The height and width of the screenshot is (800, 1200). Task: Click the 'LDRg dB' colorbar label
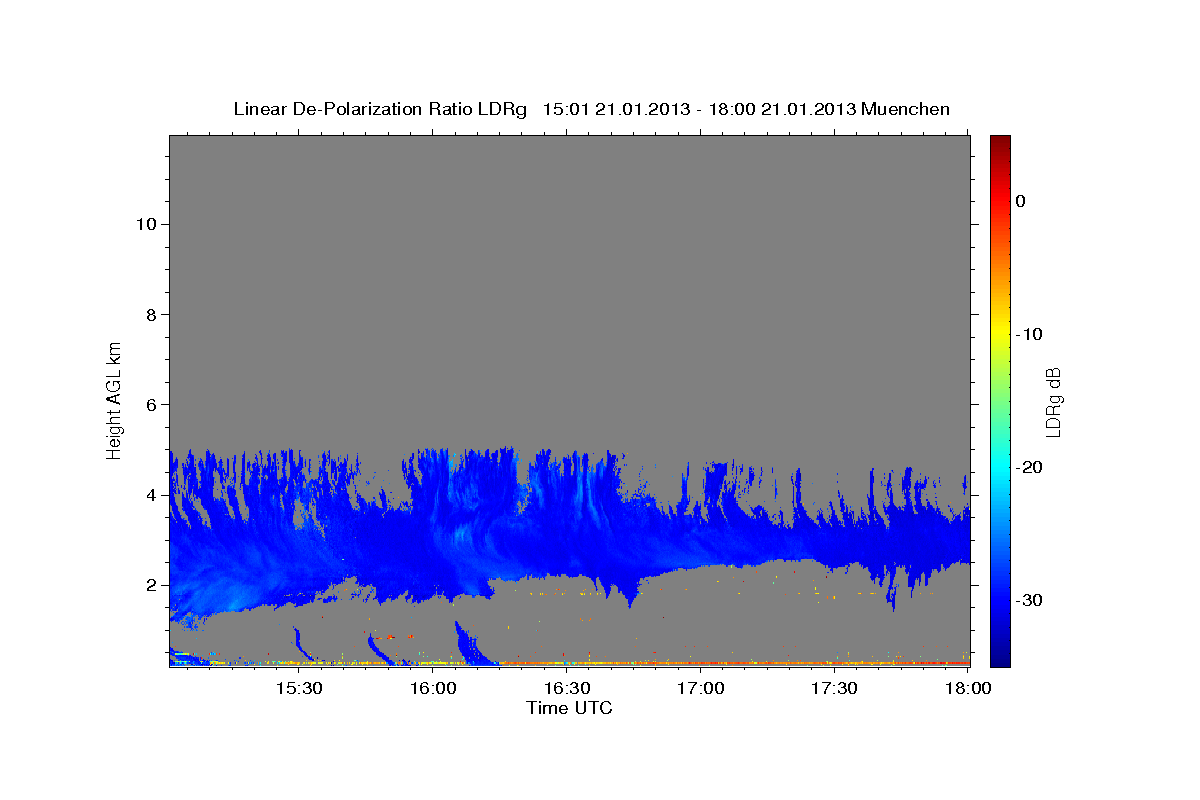tap(1053, 400)
